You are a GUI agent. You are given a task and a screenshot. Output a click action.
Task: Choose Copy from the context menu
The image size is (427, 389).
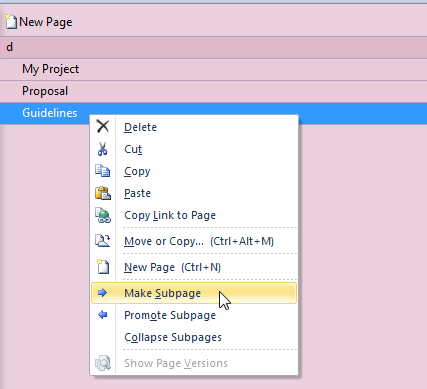[194, 171]
